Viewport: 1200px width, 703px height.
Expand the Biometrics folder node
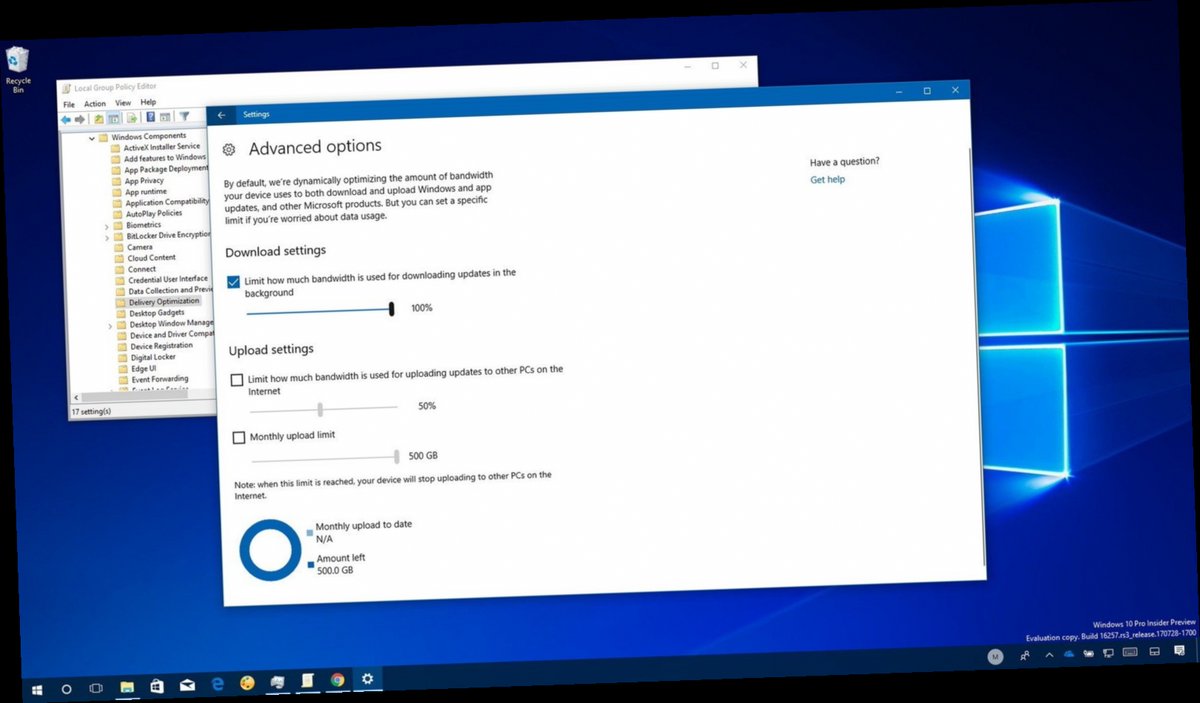(106, 227)
